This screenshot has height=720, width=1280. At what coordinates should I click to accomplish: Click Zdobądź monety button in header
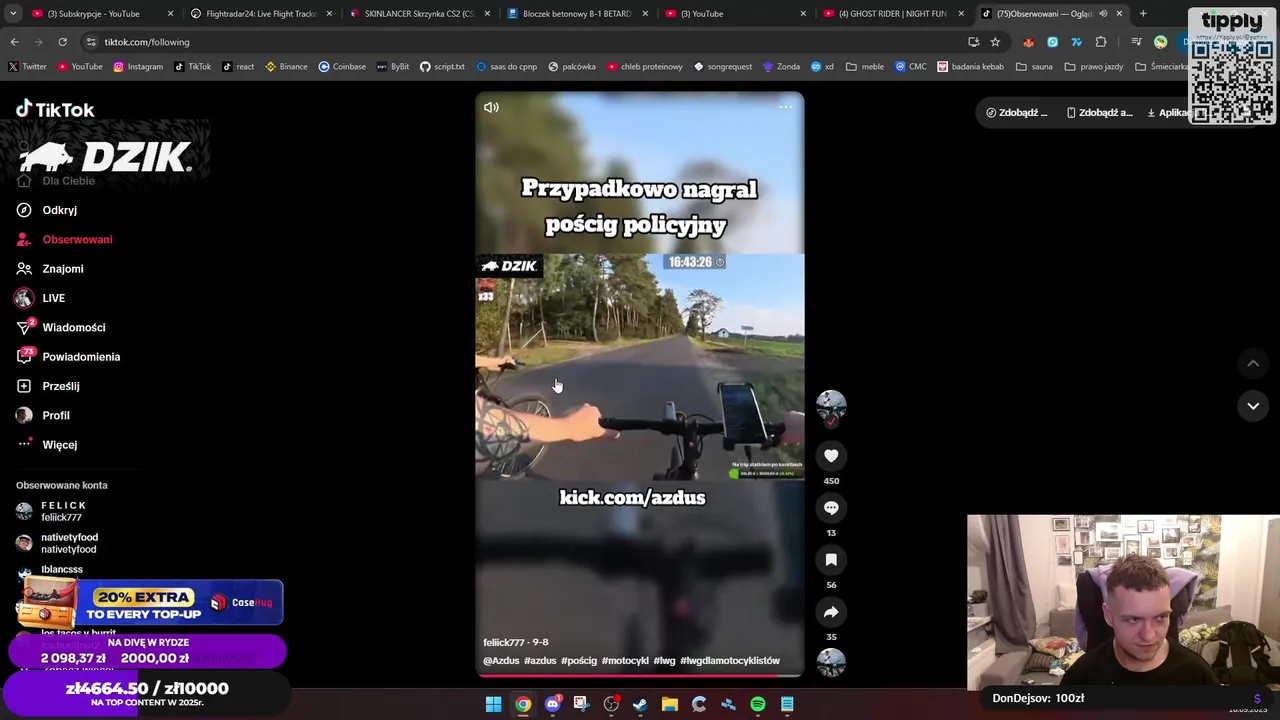1016,113
